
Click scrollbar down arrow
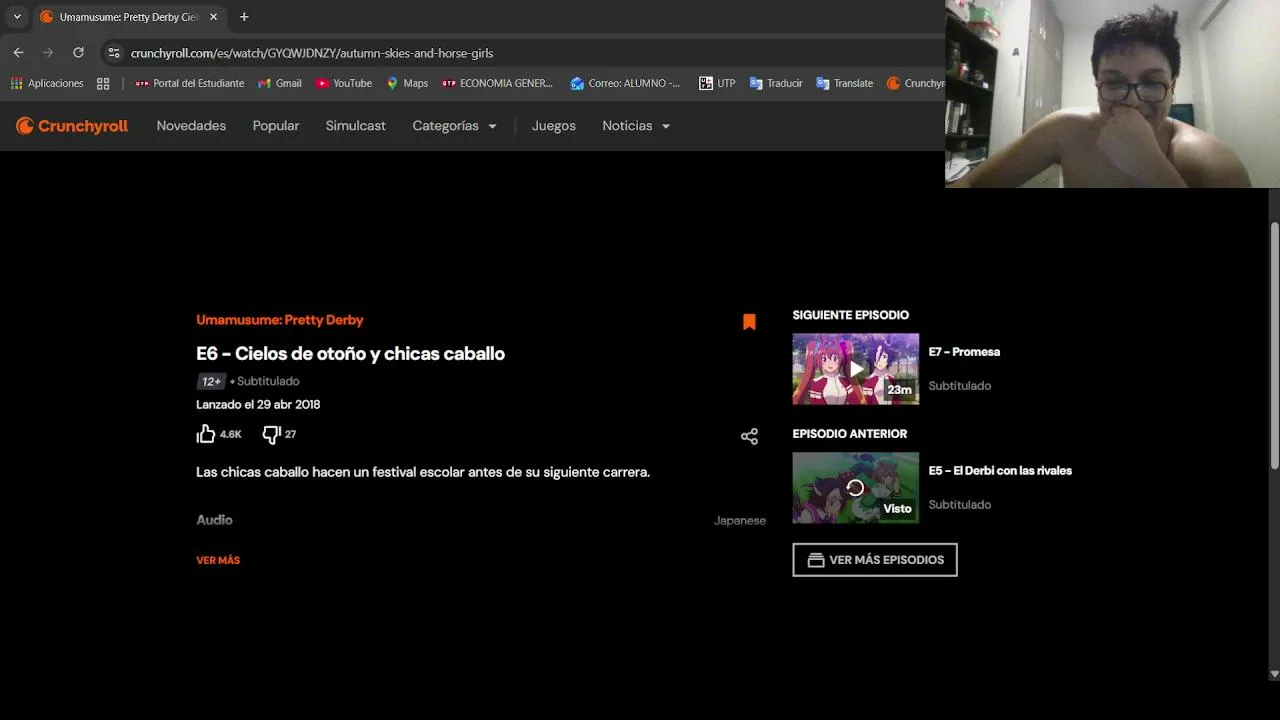(x=1274, y=674)
